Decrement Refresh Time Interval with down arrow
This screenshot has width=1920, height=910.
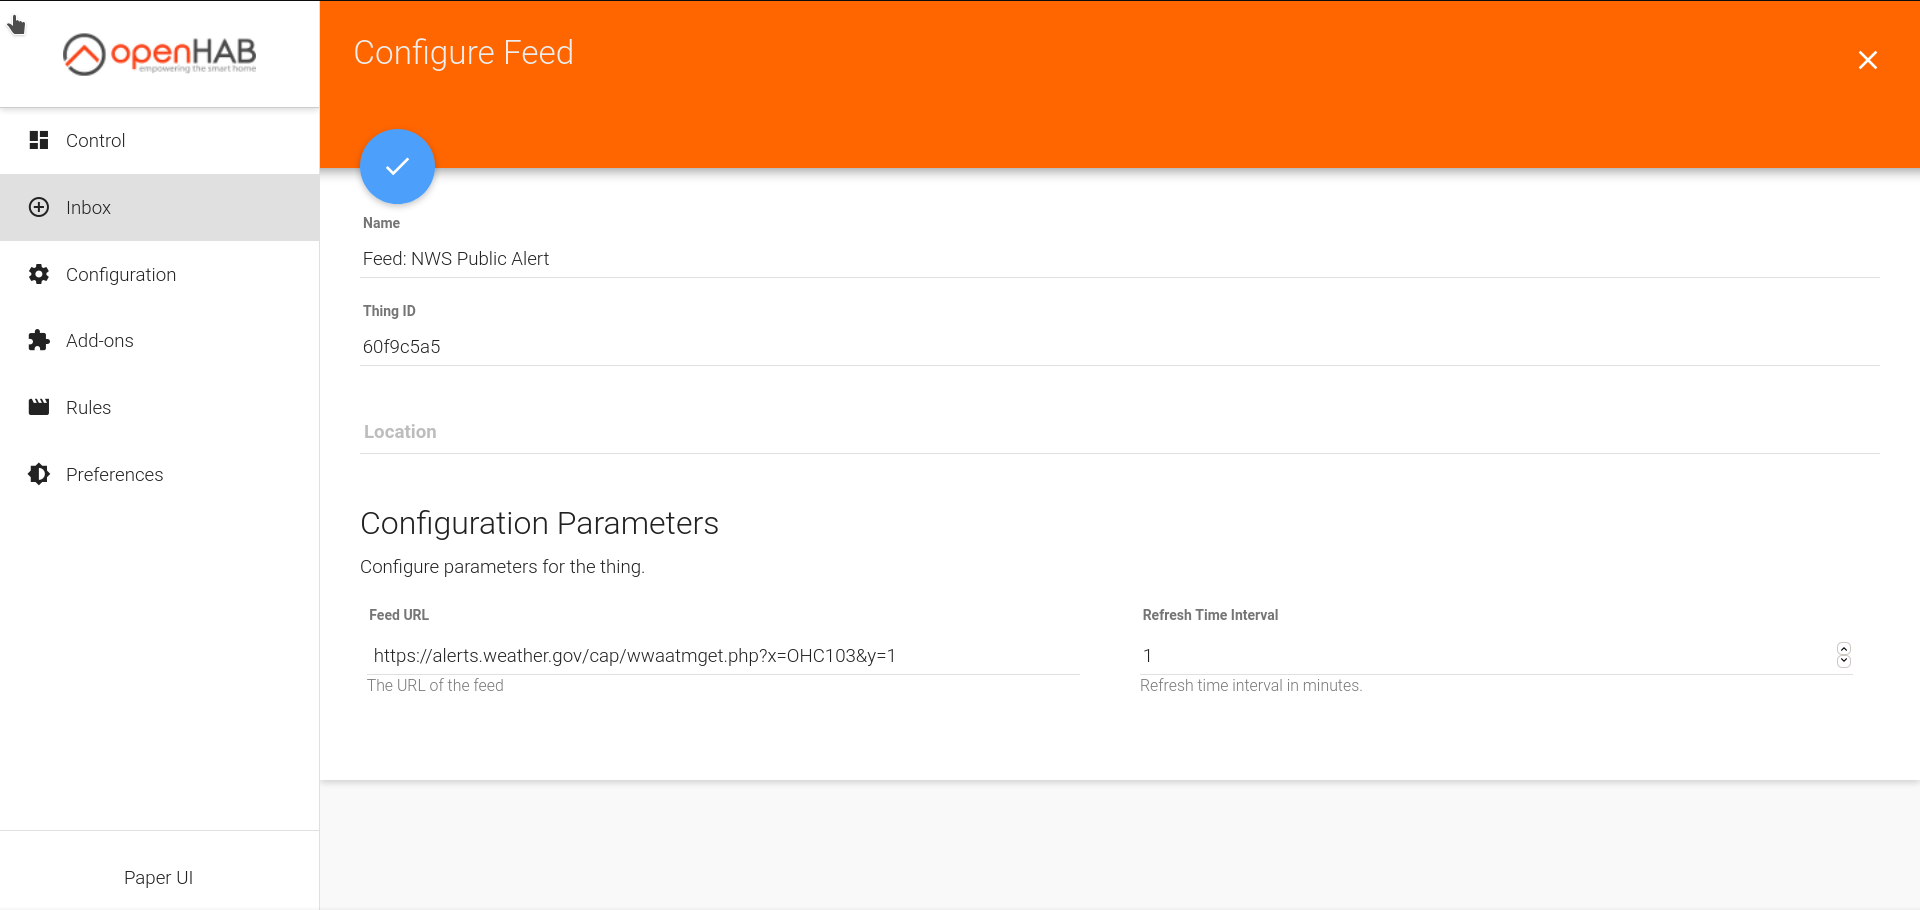tap(1843, 662)
